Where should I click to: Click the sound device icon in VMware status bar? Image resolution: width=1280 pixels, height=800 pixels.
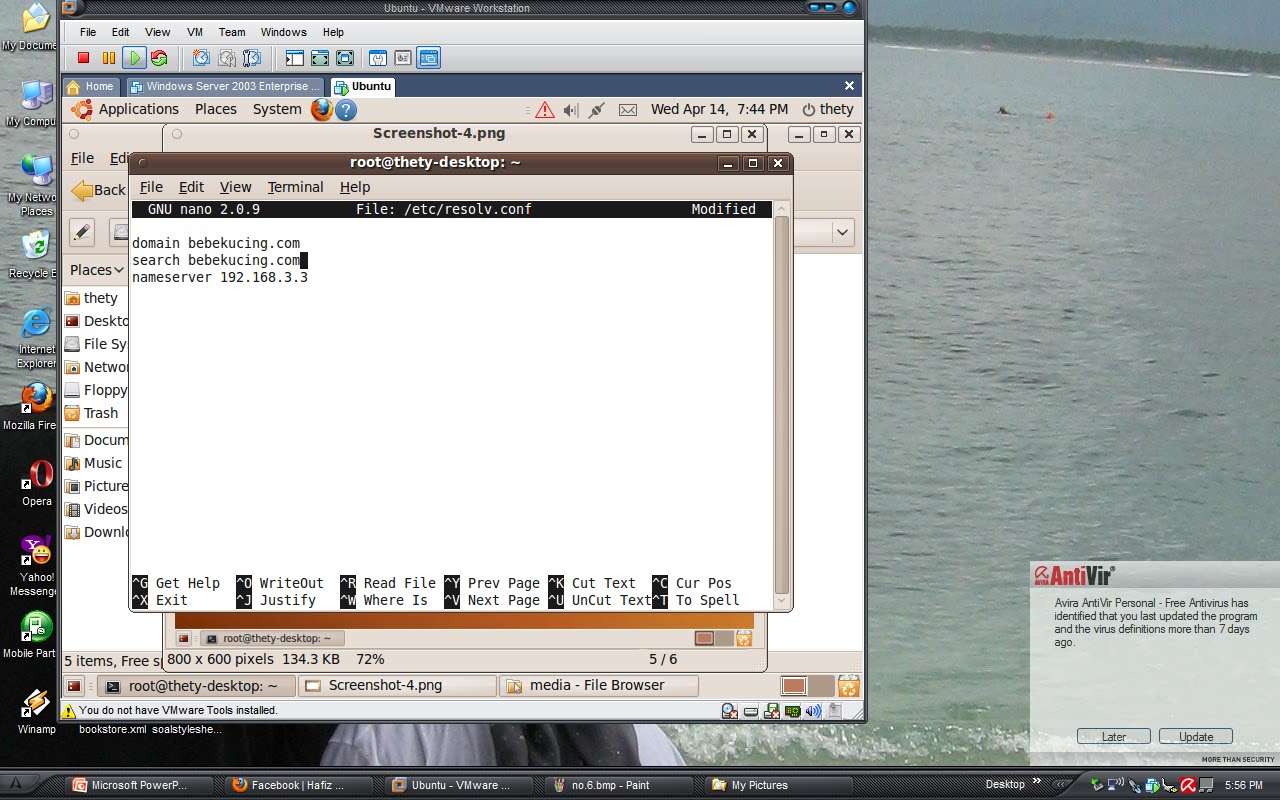[813, 711]
